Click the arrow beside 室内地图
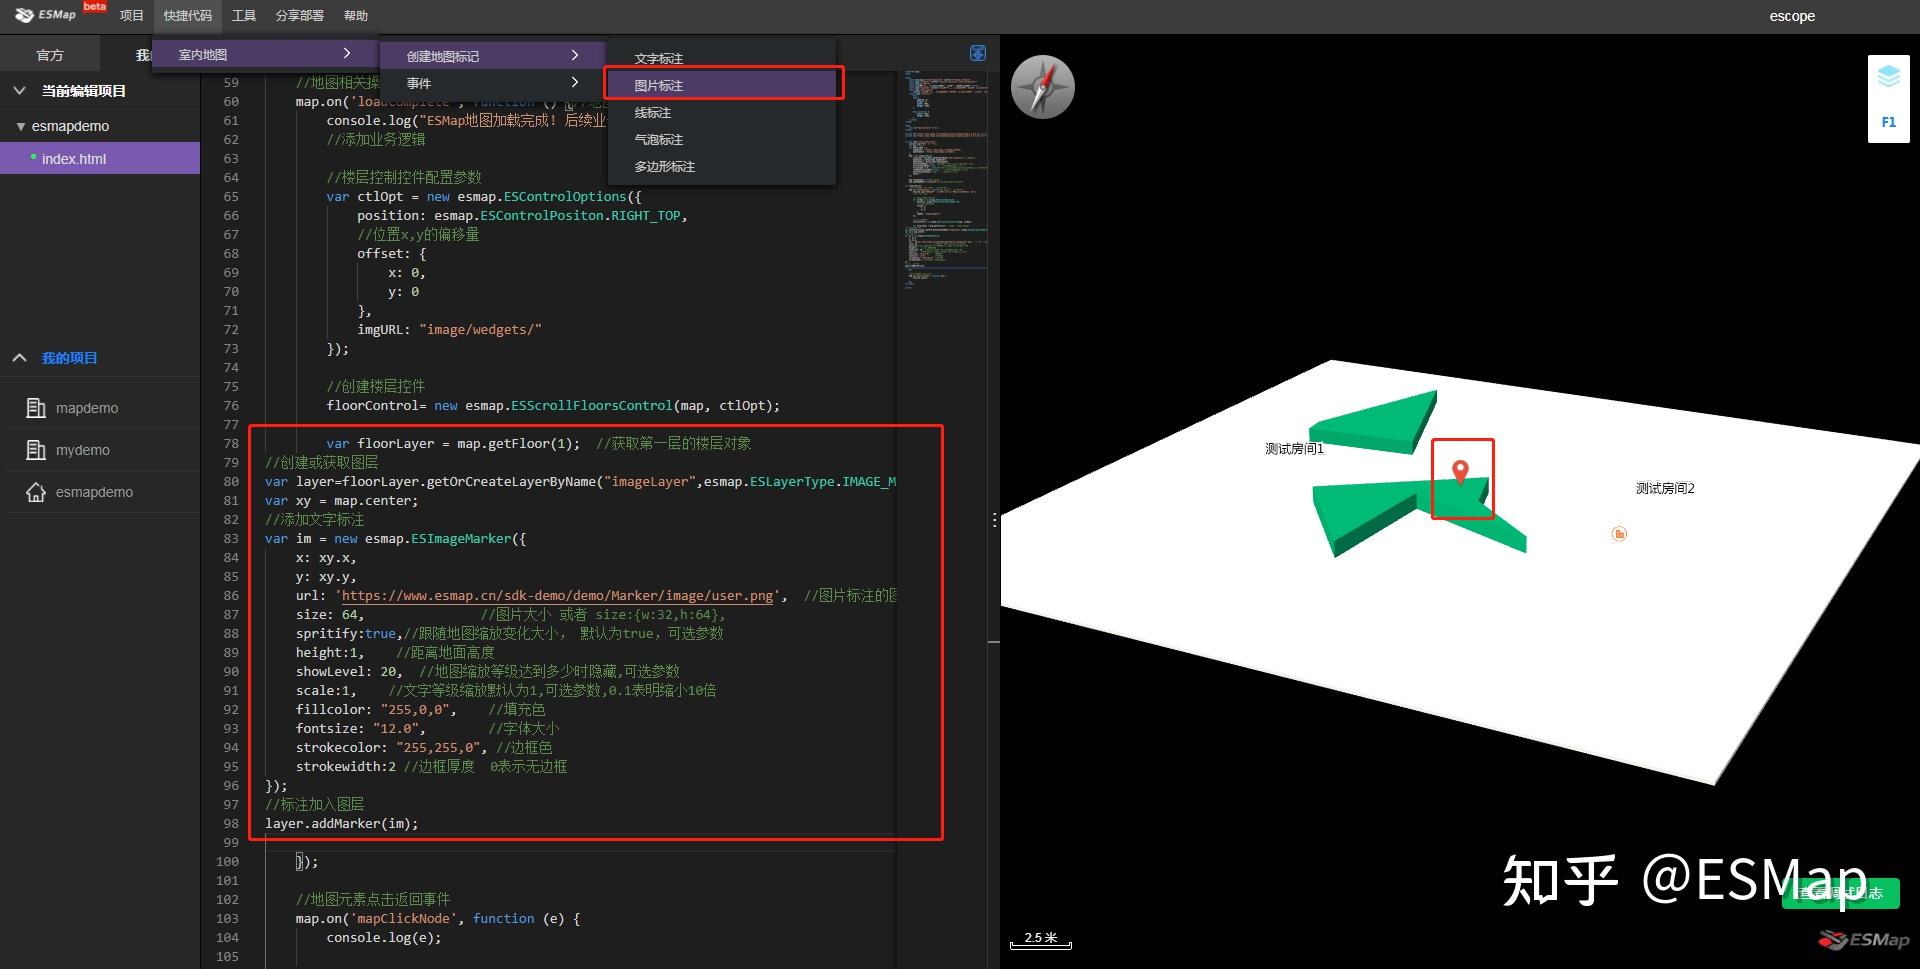 (347, 53)
